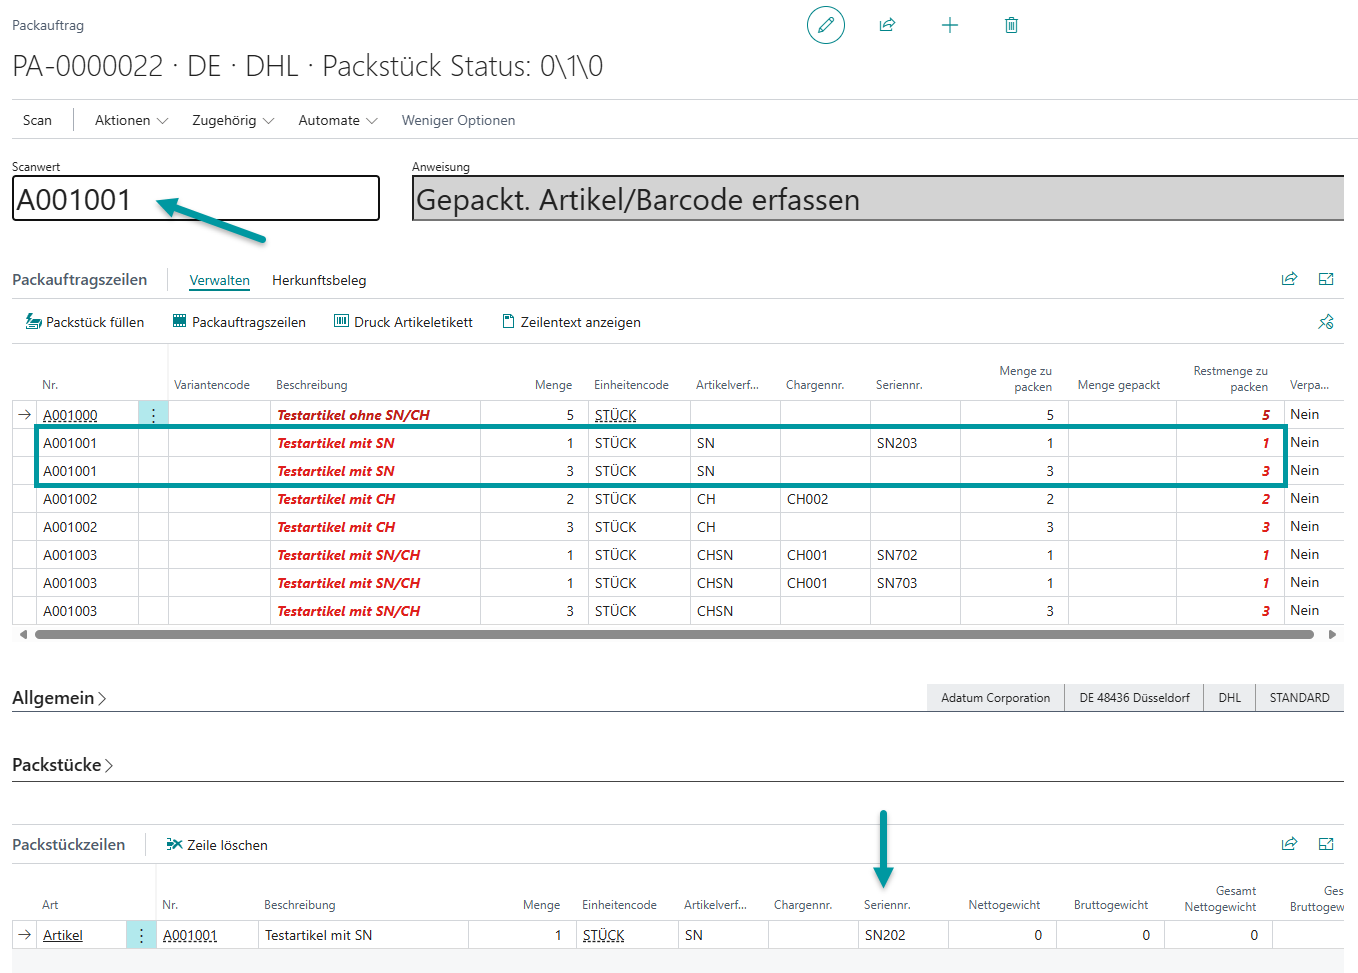Viewport: 1358px width, 973px height.
Task: Click Packstück füllen button
Action: (85, 322)
